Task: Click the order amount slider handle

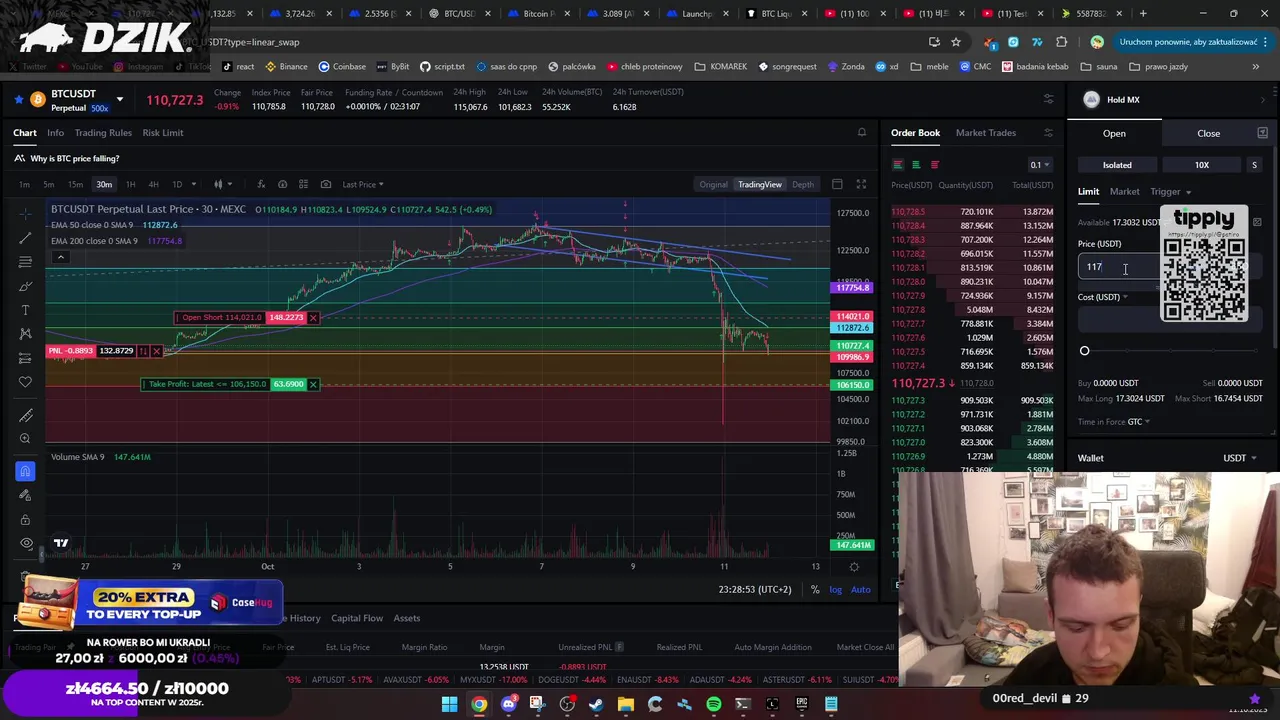Action: tap(1084, 351)
